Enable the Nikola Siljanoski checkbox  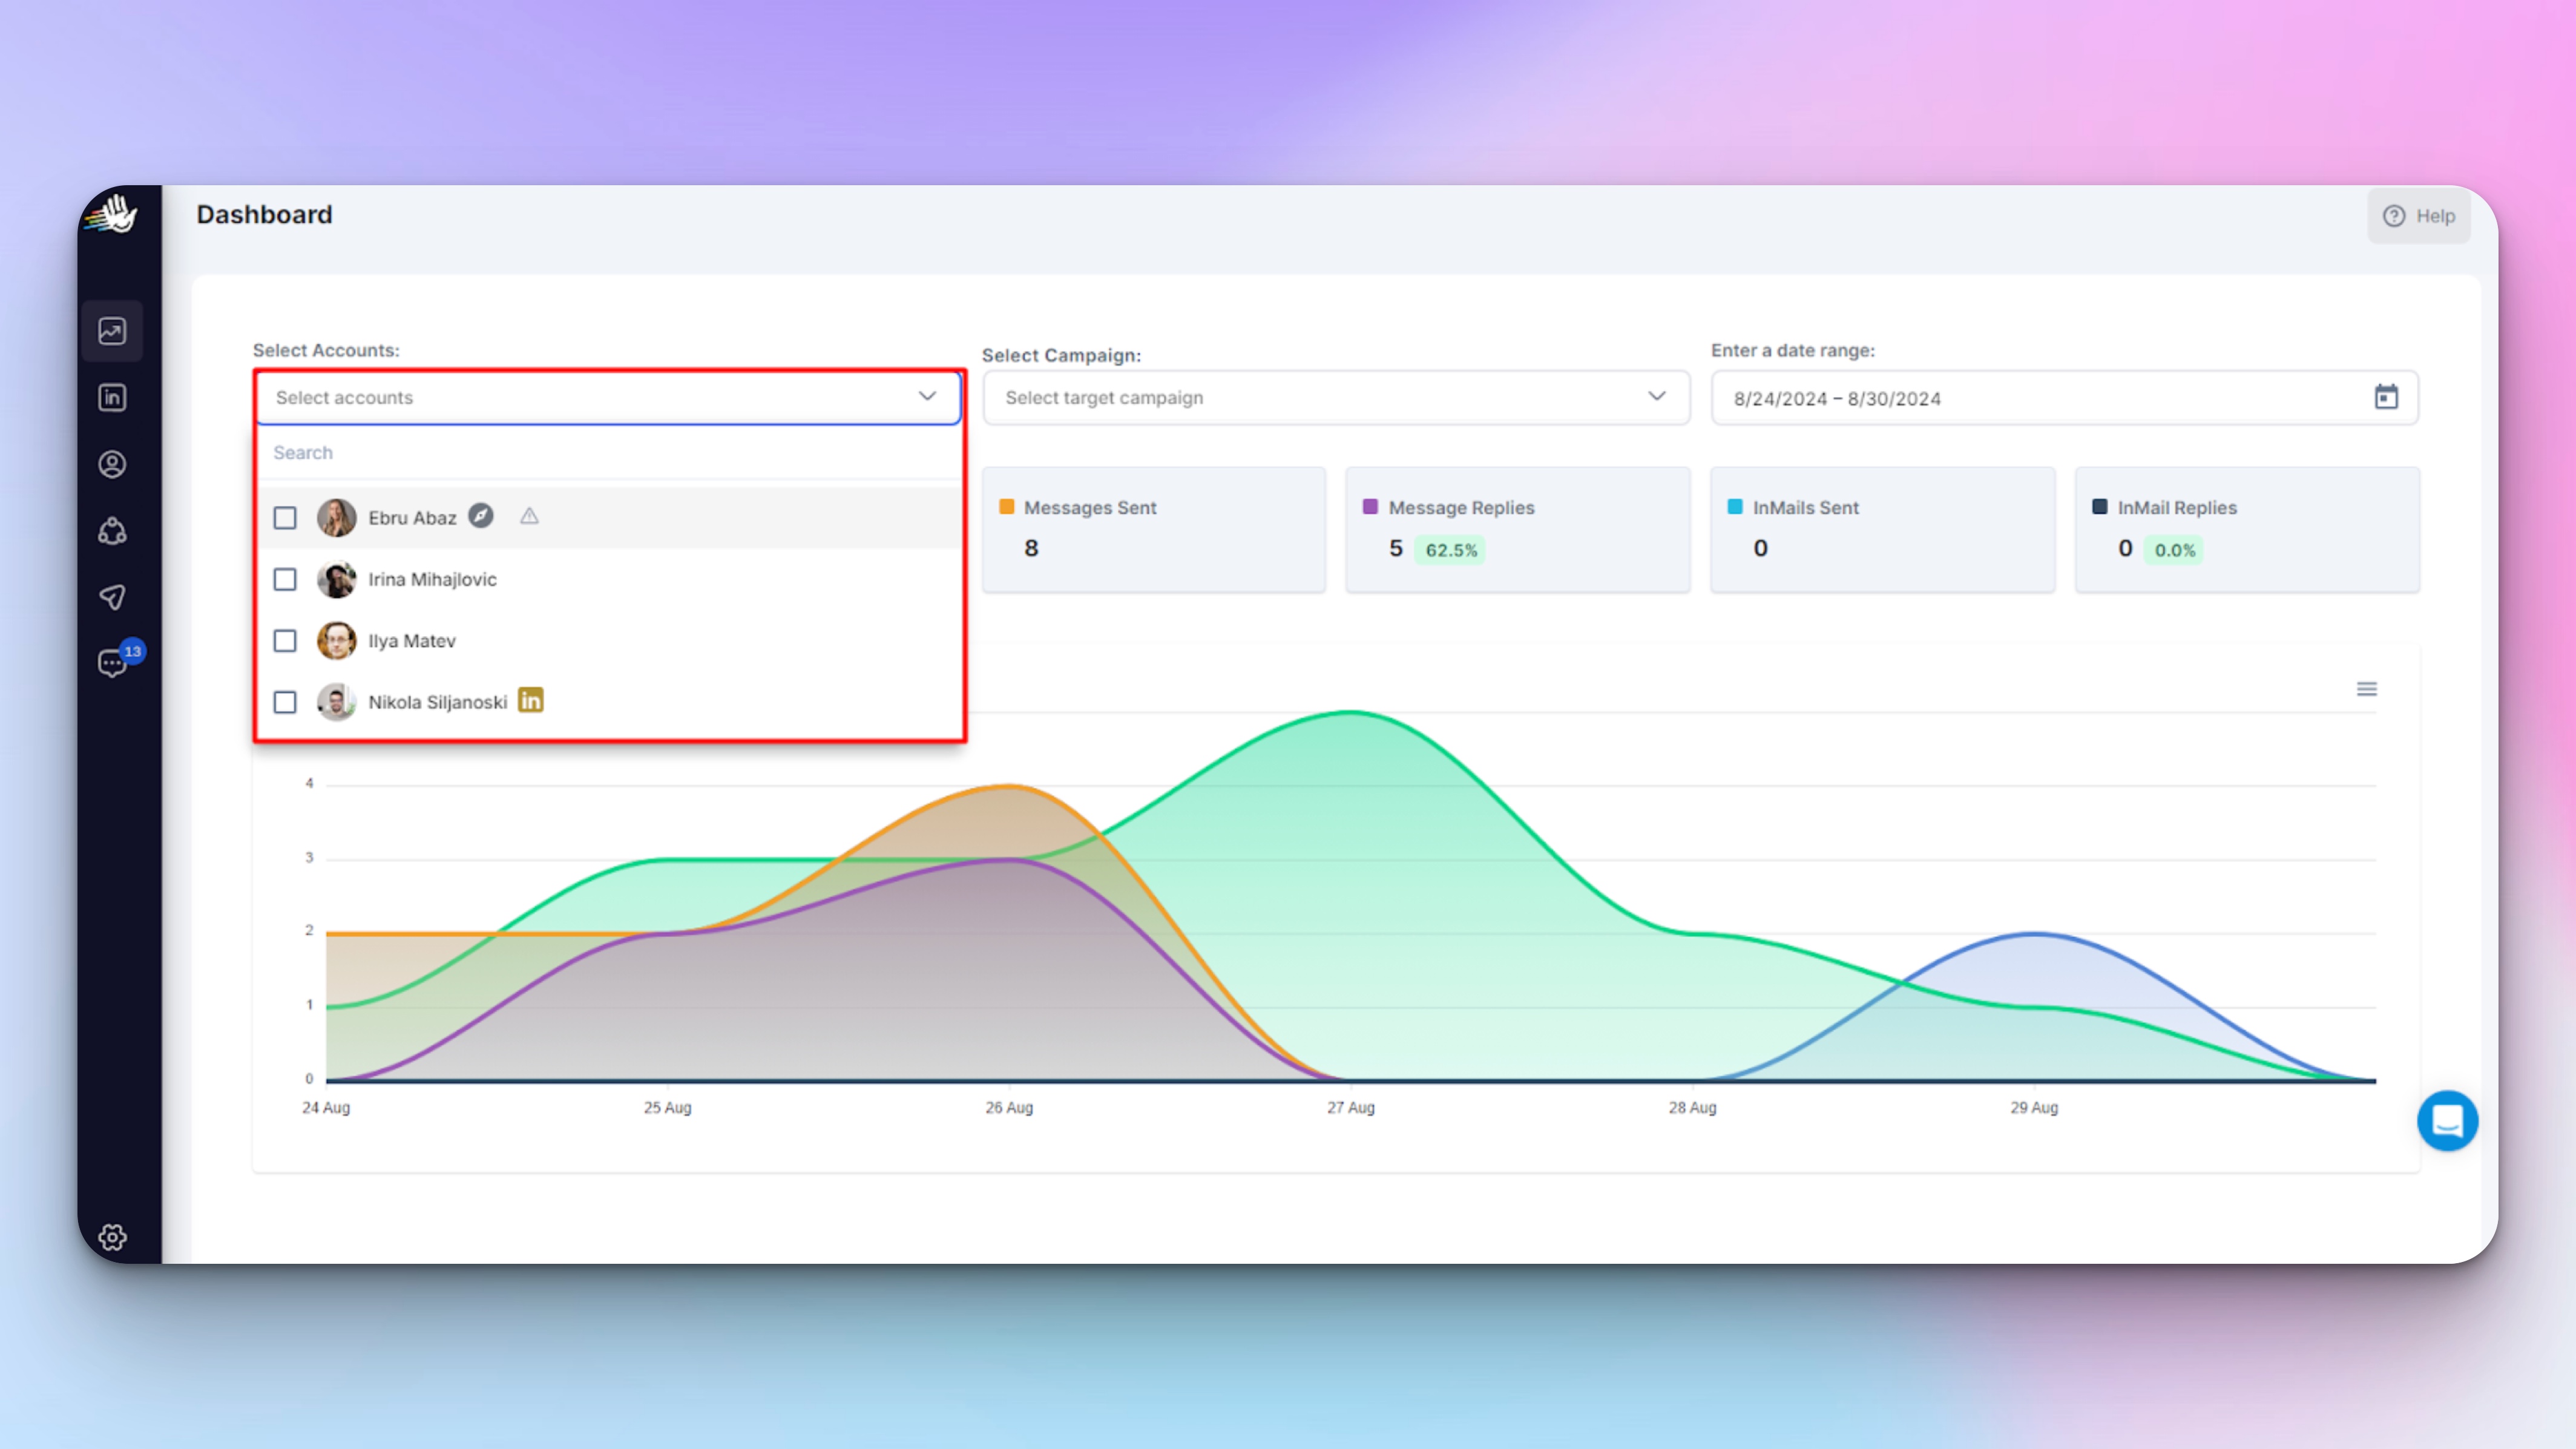point(285,702)
